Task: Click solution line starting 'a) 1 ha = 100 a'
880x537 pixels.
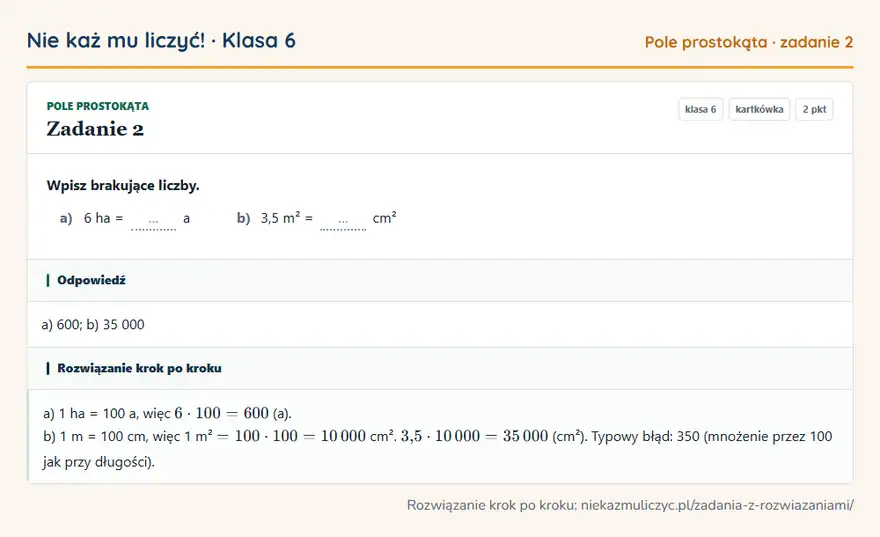Action: (167, 414)
